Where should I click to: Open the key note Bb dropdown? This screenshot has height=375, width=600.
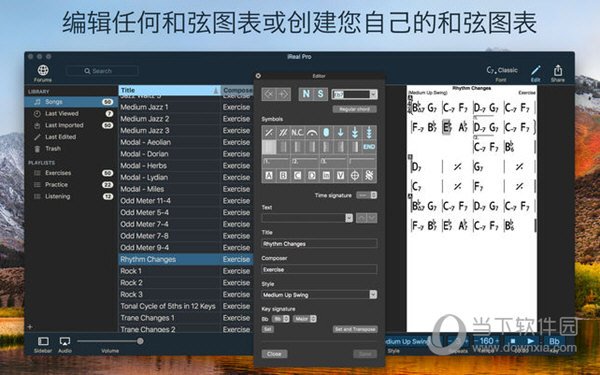point(280,319)
